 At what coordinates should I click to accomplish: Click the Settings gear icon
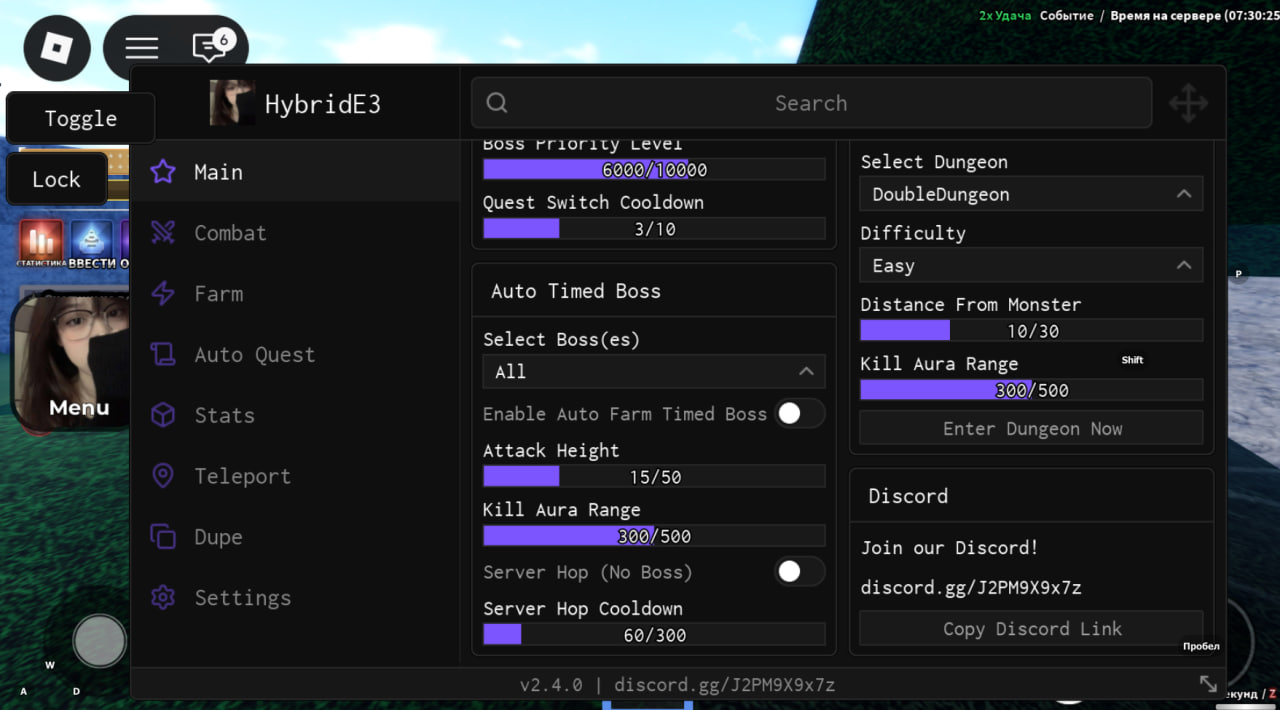(x=162, y=598)
